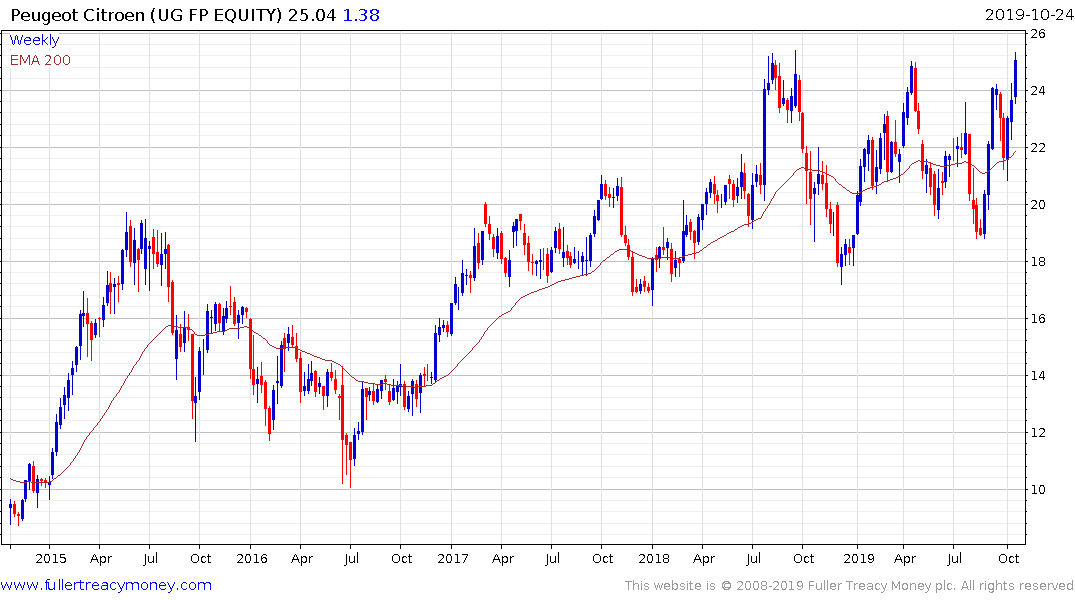Click the blue change value 1.38

(x=361, y=15)
